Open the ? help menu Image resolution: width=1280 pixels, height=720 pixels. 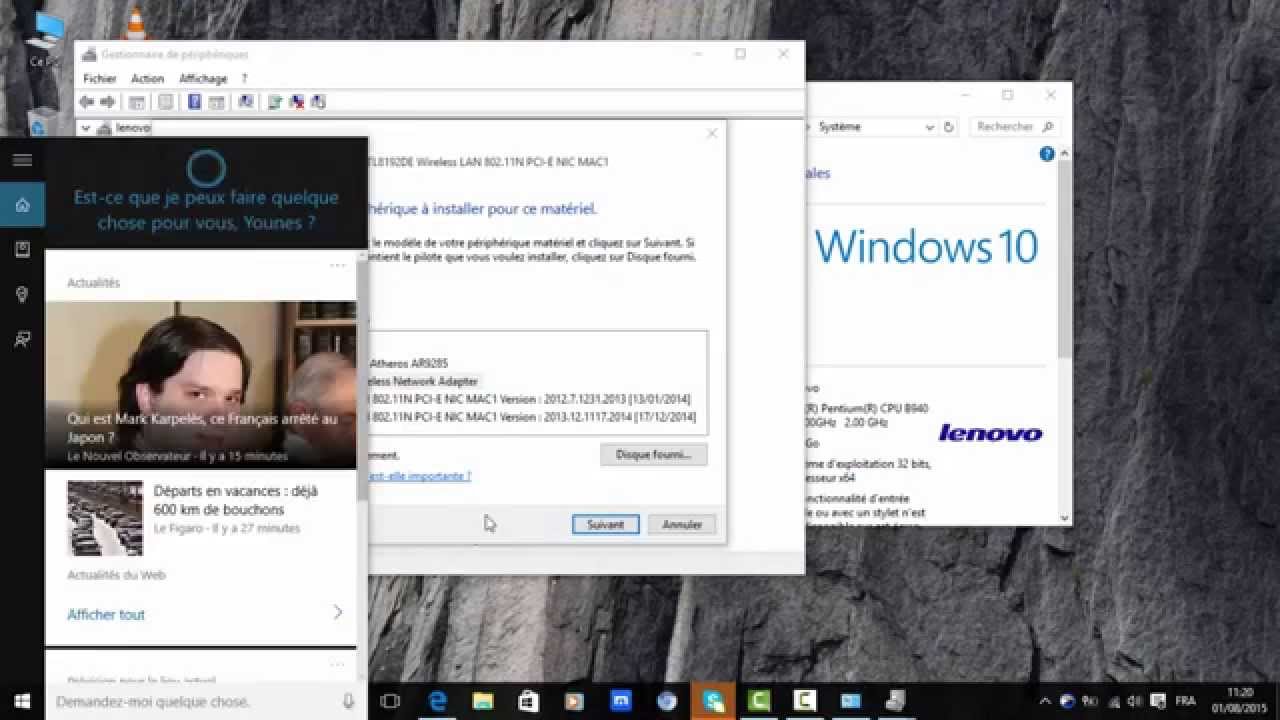click(x=244, y=78)
